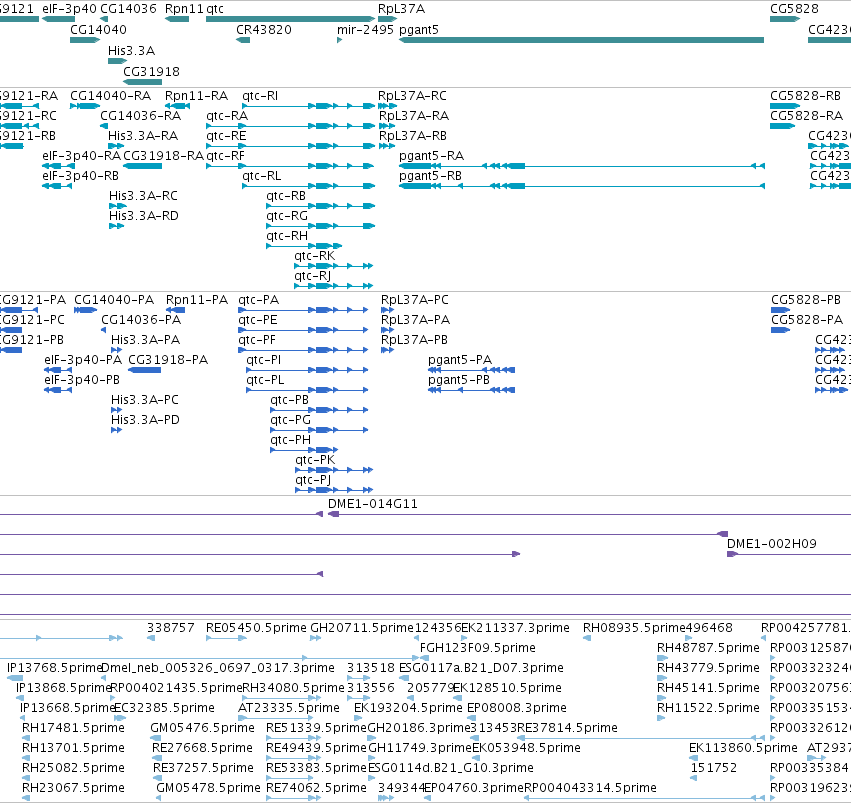Open the EK113860.5prime EST label
This screenshot has height=803, width=851.
coord(744,748)
